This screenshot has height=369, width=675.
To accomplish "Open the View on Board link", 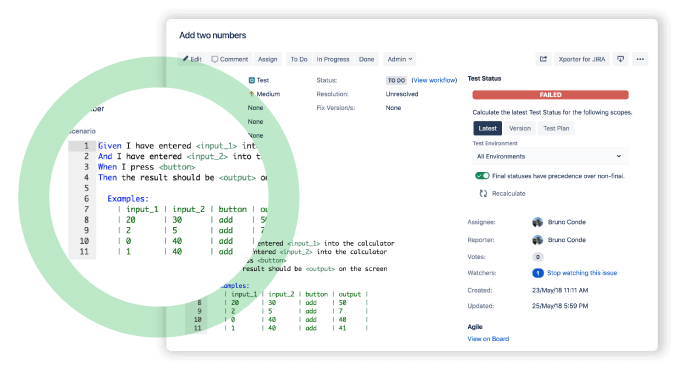I will [x=488, y=339].
